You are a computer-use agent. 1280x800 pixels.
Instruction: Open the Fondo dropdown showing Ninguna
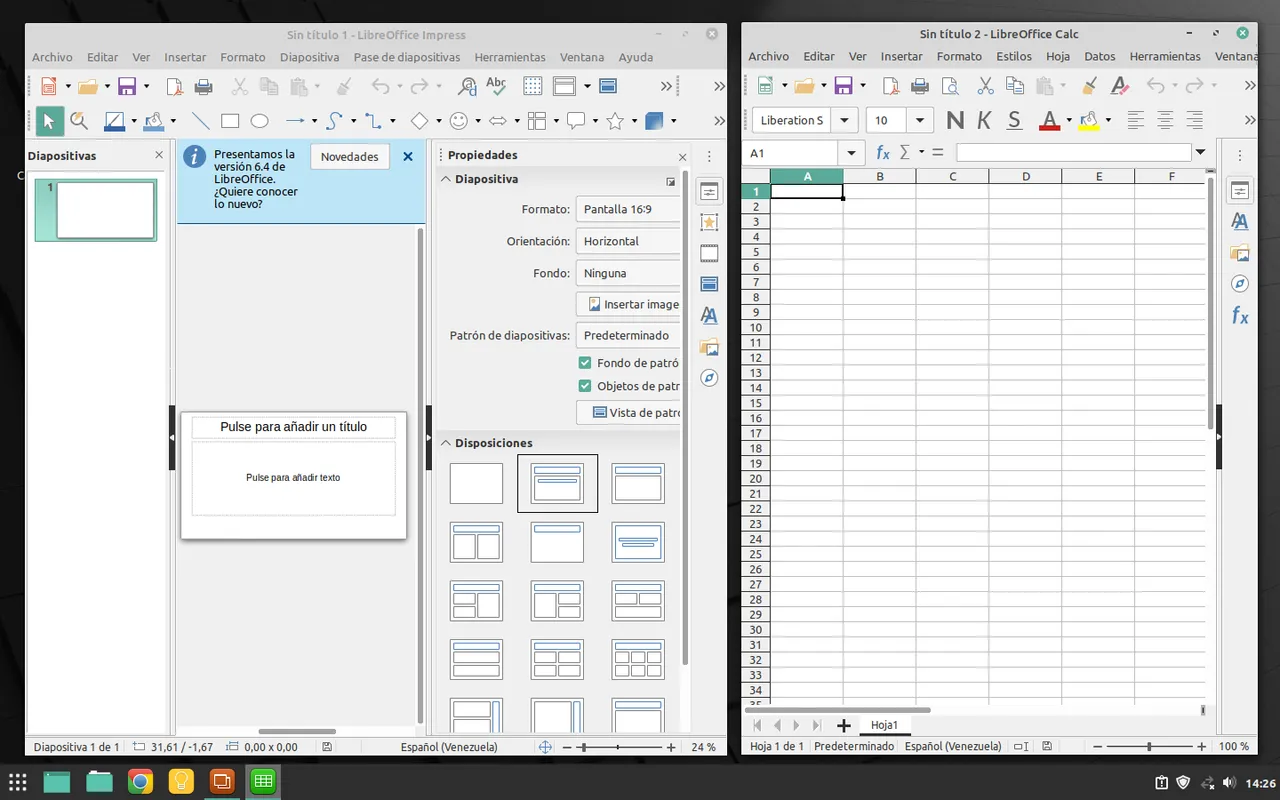point(628,273)
